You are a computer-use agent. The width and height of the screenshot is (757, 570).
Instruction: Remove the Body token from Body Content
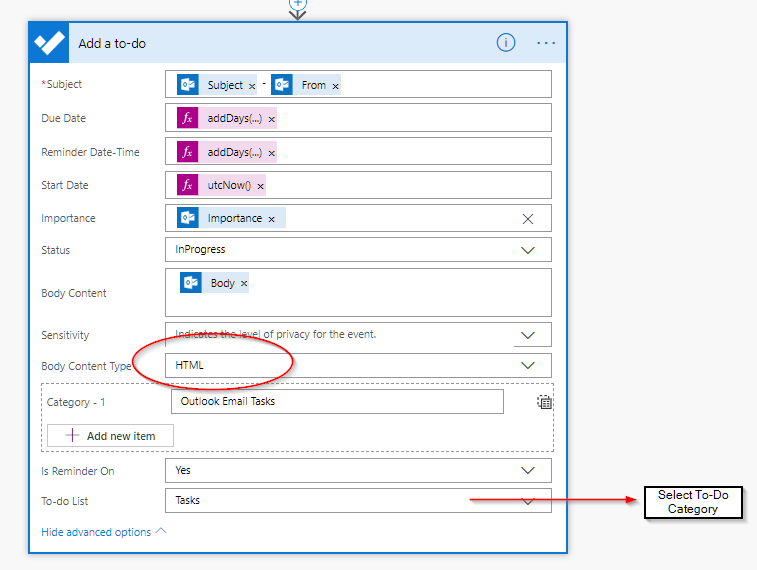244,284
